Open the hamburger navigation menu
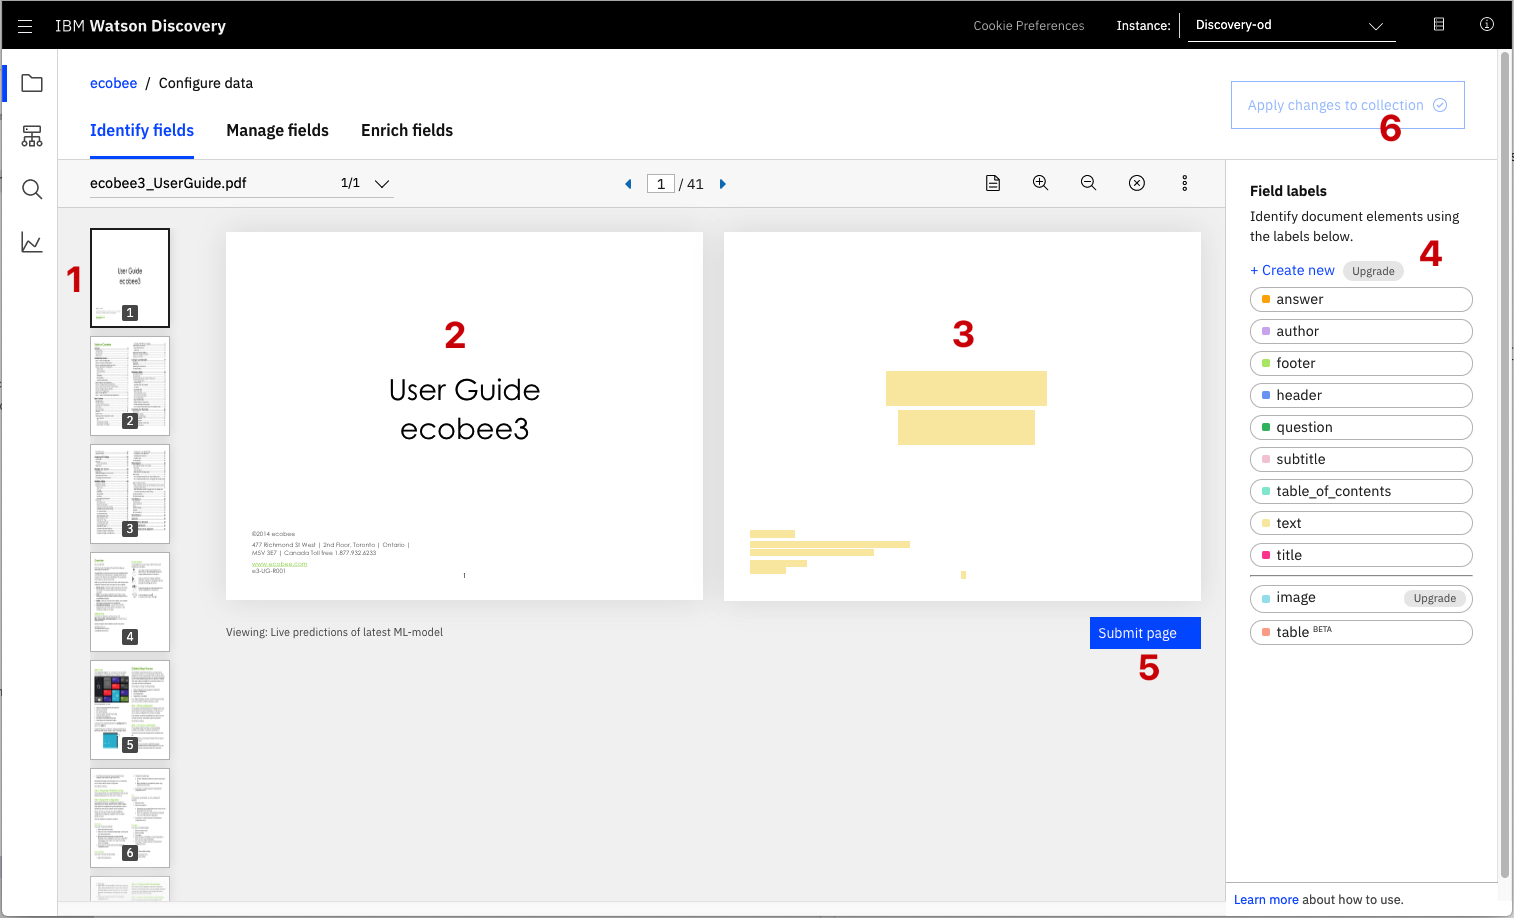This screenshot has height=918, width=1514. 25,26
